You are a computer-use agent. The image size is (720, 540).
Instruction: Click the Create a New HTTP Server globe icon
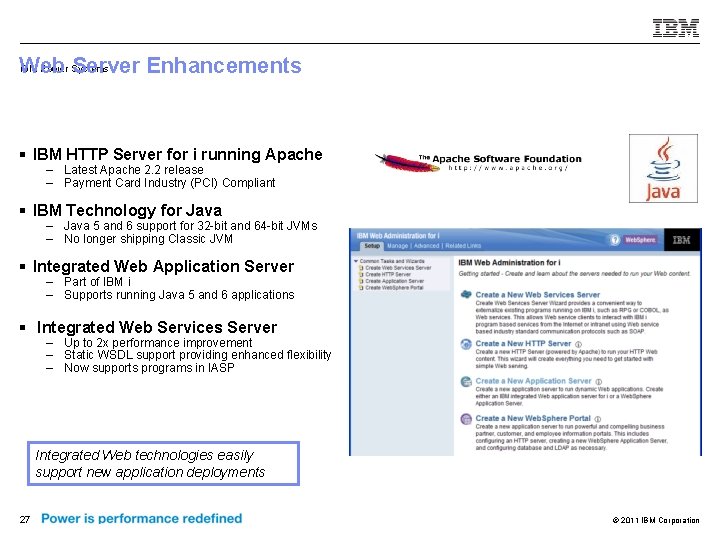466,344
